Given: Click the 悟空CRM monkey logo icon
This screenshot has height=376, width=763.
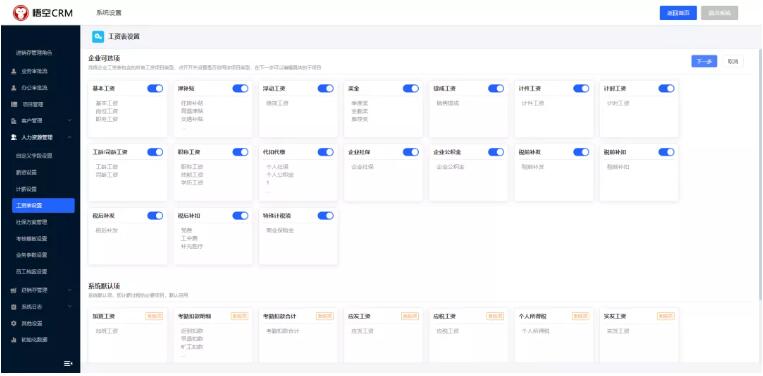Looking at the screenshot, I should [20, 13].
